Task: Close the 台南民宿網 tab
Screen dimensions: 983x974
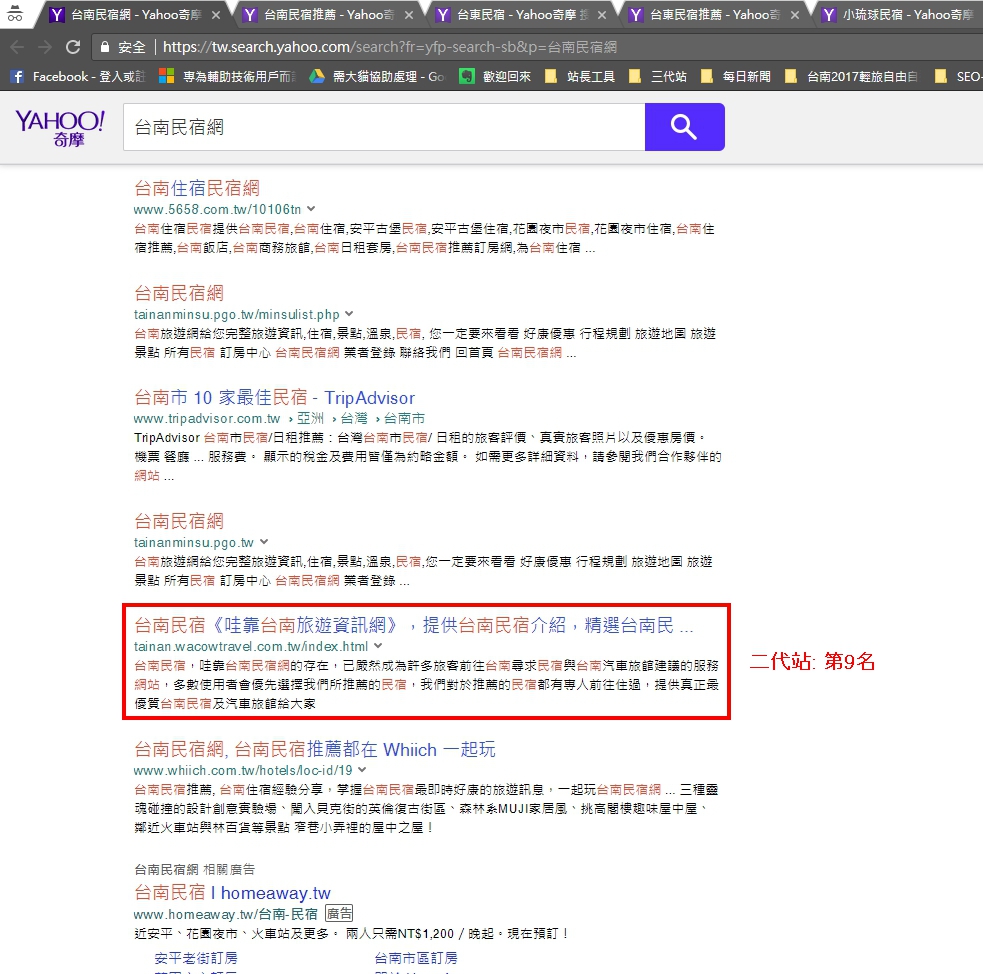Action: [x=216, y=14]
